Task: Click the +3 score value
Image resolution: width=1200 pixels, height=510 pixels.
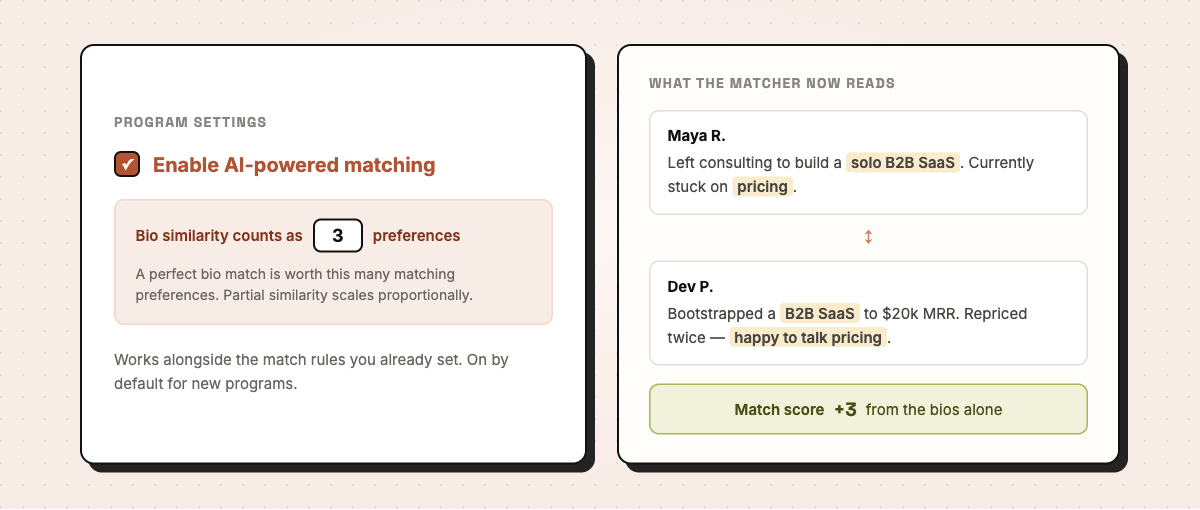Action: pyautogui.click(x=845, y=409)
